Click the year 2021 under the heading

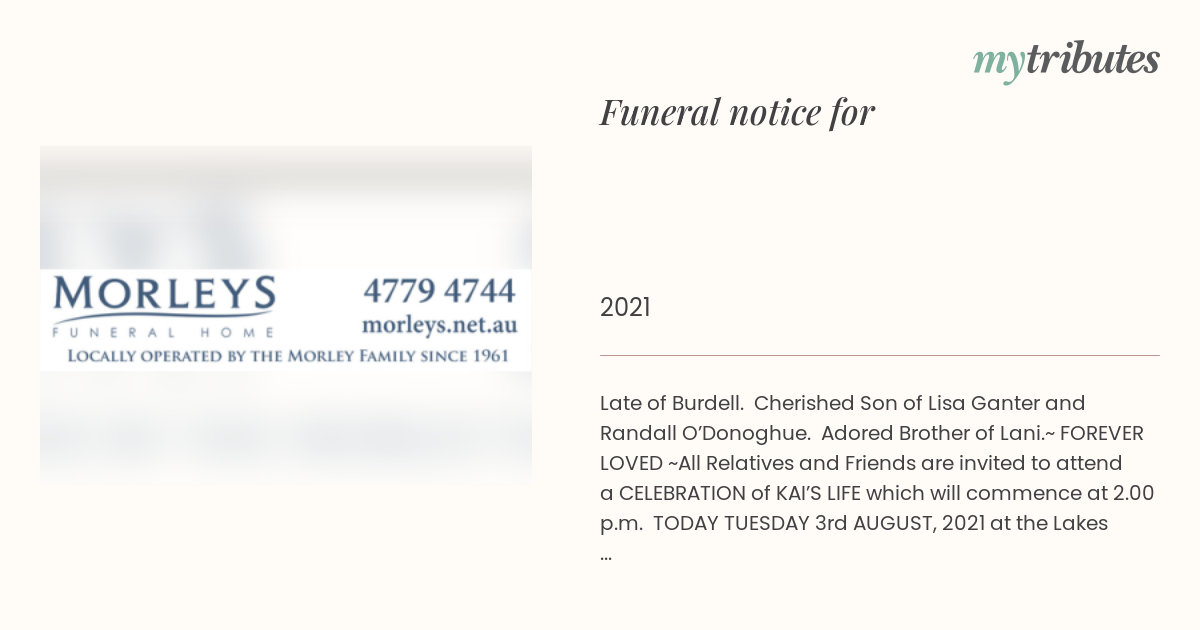(x=625, y=307)
